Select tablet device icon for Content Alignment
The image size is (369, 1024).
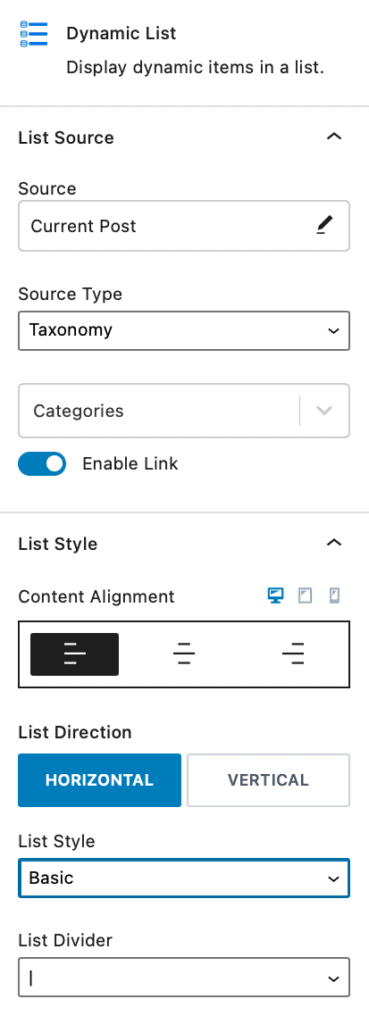pos(305,596)
